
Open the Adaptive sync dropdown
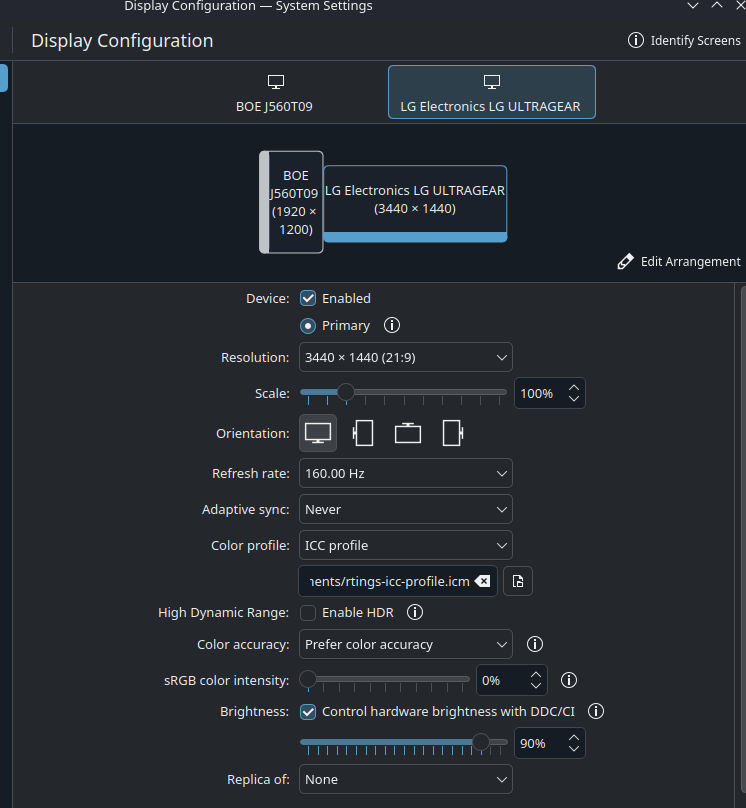click(406, 509)
